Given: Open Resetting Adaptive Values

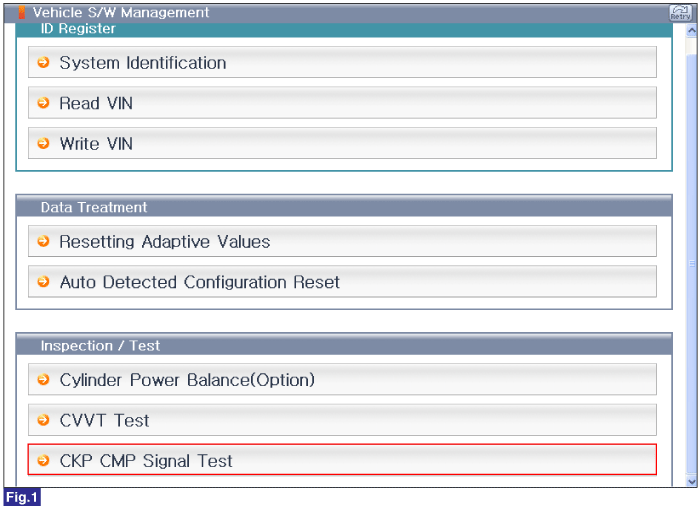Looking at the screenshot, I should (x=342, y=241).
